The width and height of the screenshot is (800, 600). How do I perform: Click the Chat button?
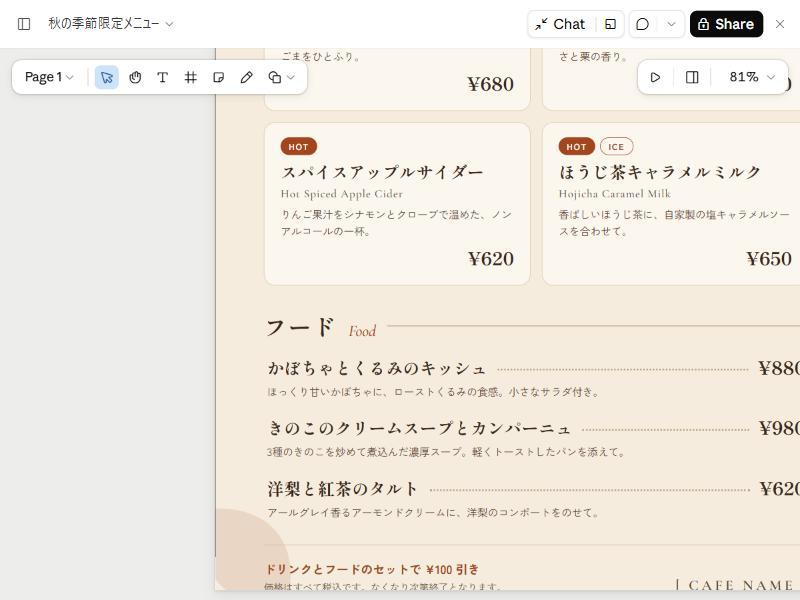pyautogui.click(x=560, y=24)
